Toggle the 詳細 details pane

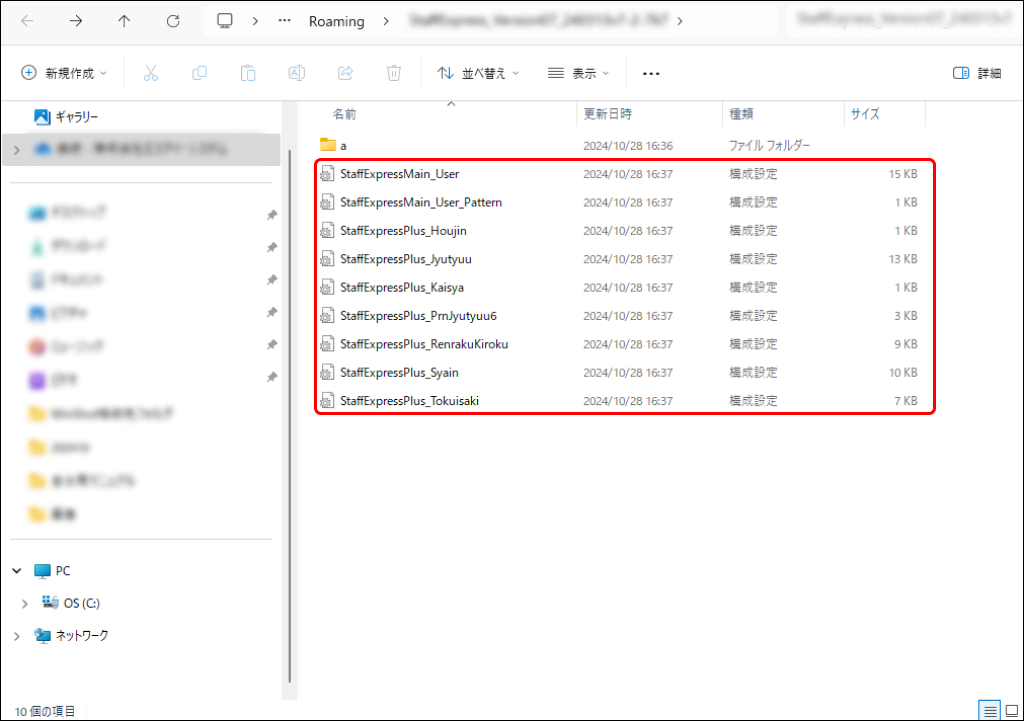(x=977, y=73)
